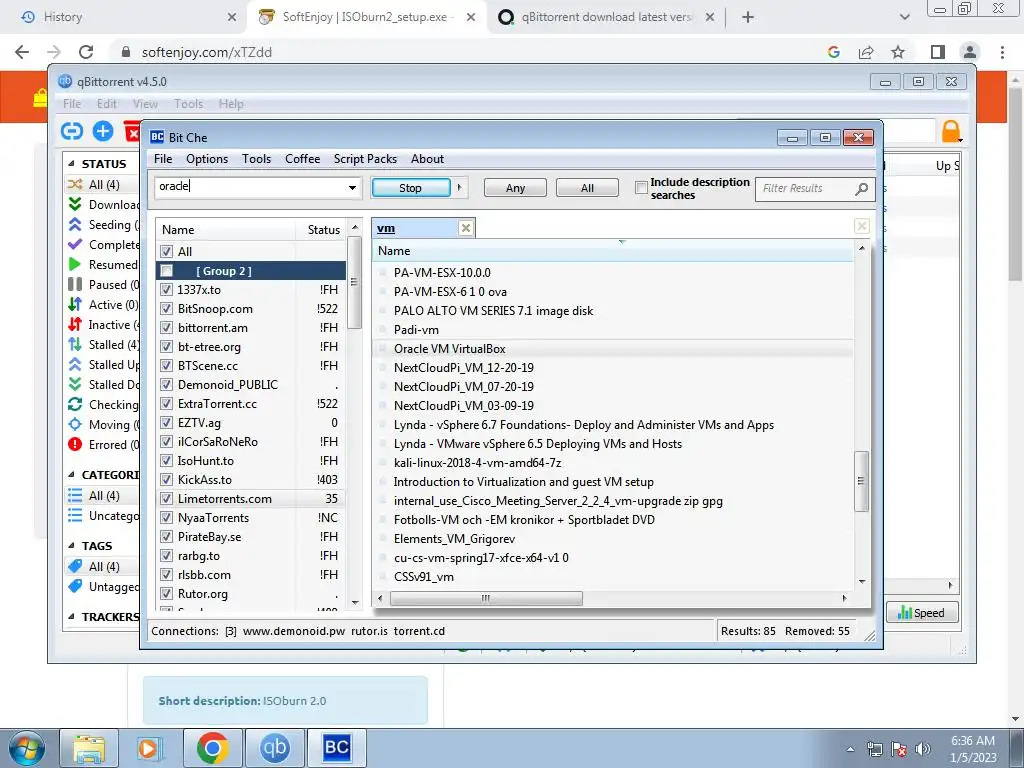1024x768 pixels.
Task: Collapse the TRACKERS section
Action: point(71,616)
